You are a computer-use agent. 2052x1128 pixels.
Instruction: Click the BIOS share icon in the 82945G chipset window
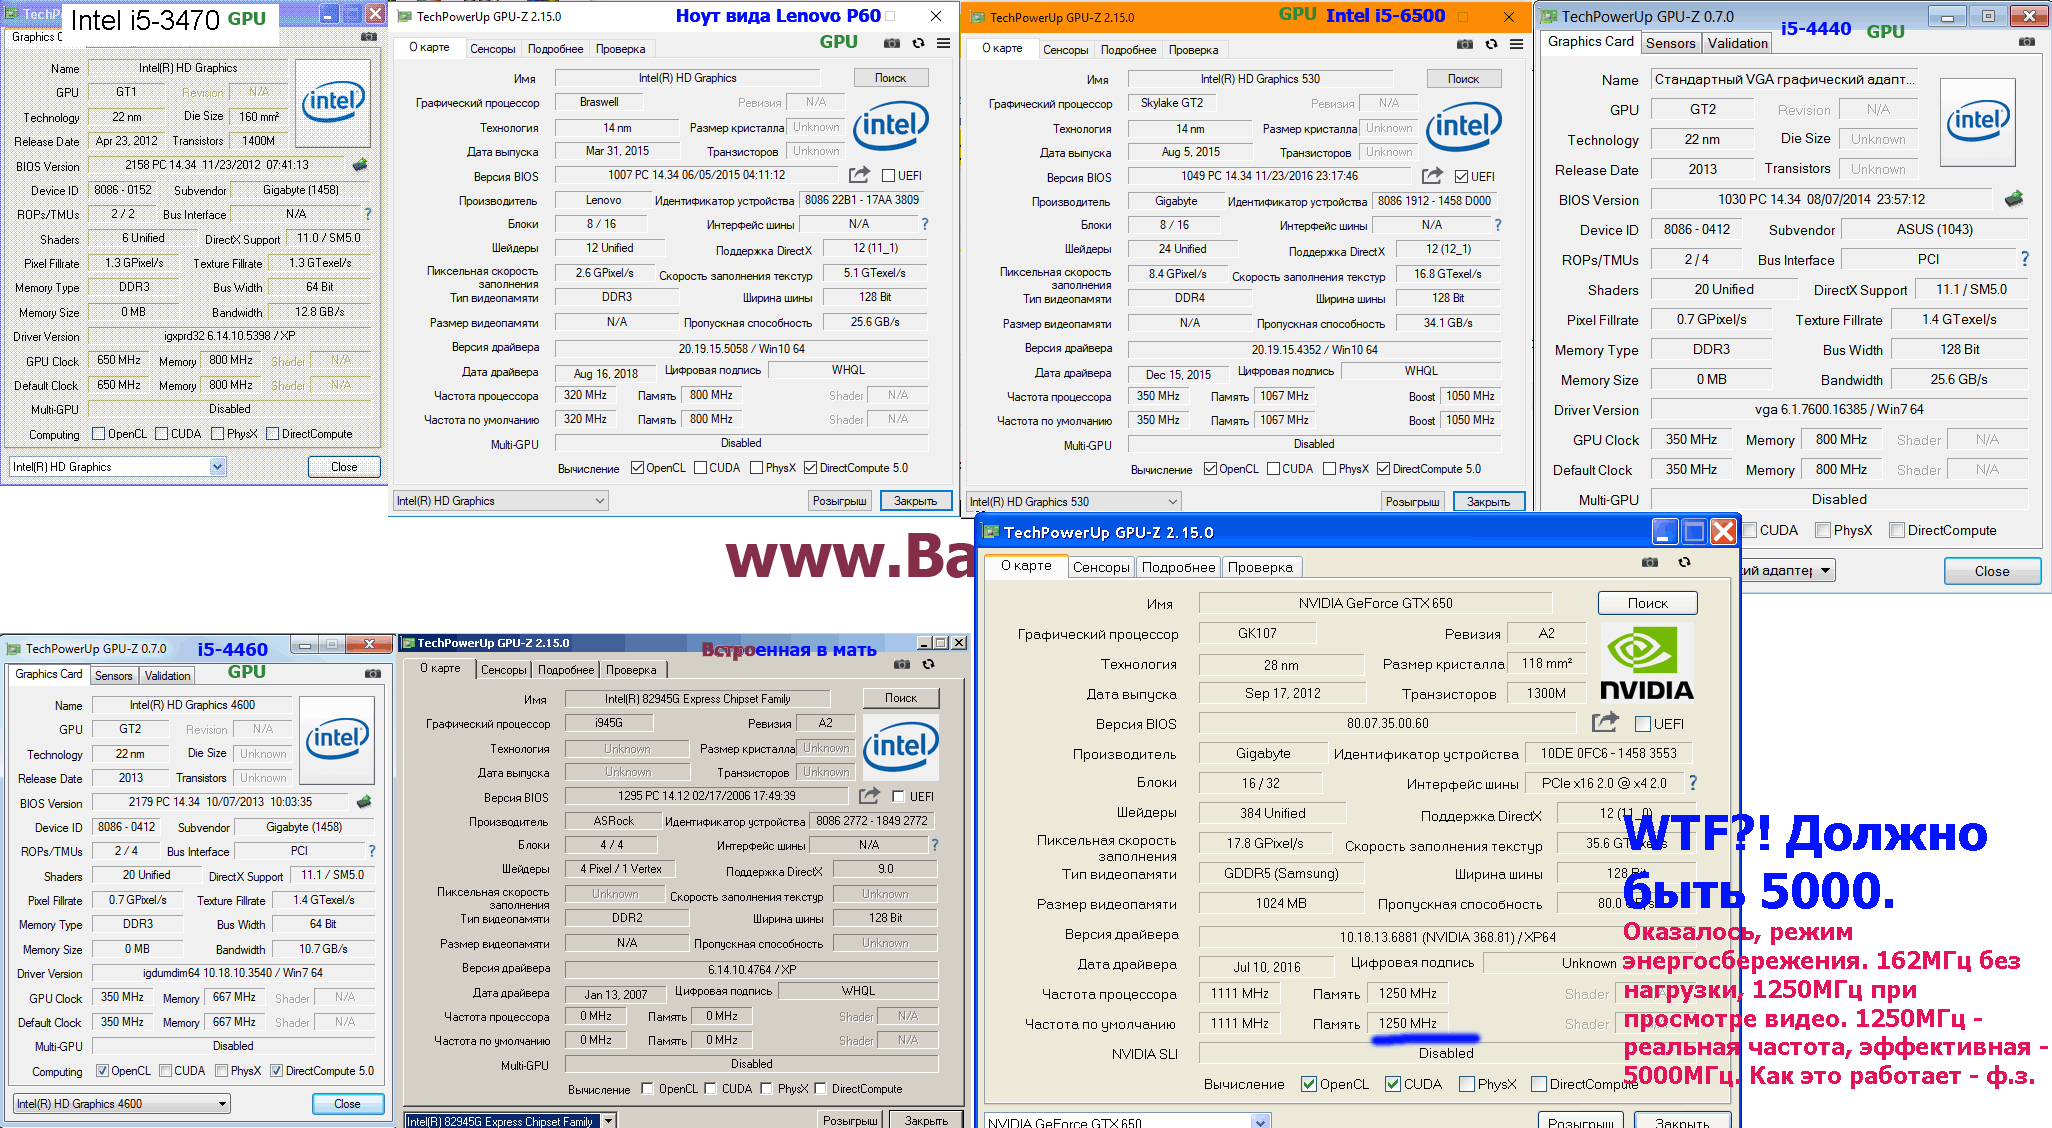pyautogui.click(x=869, y=796)
